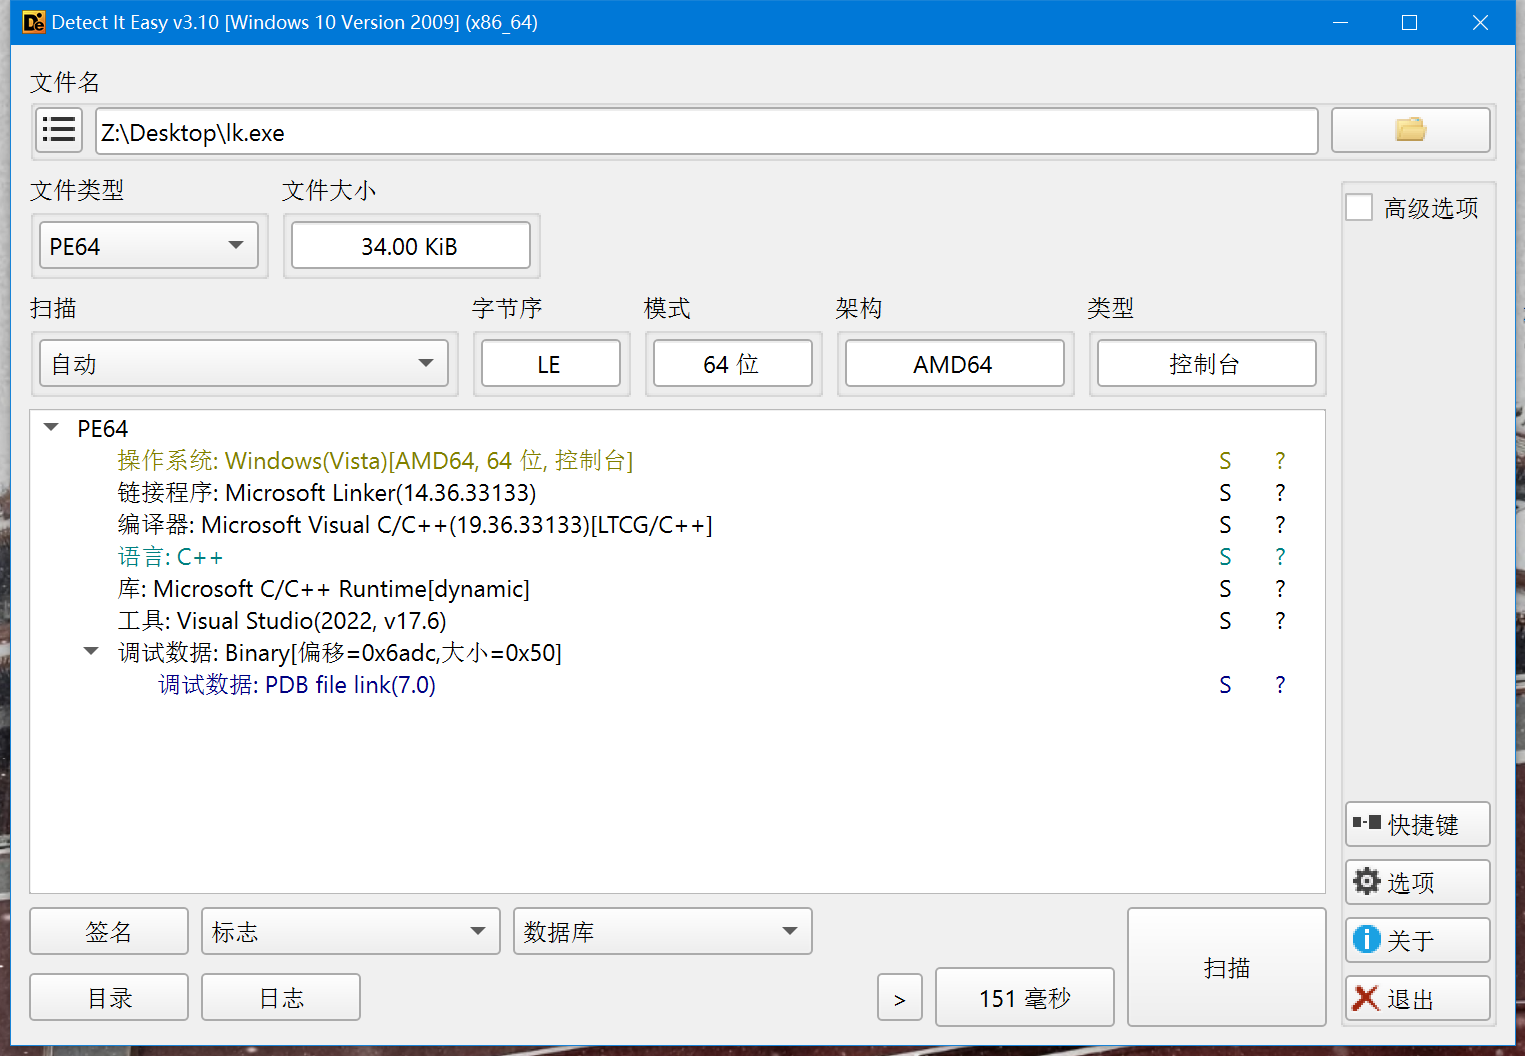Click S on the 库 Runtime row
Screen dimensions: 1525x1056
click(x=1225, y=588)
